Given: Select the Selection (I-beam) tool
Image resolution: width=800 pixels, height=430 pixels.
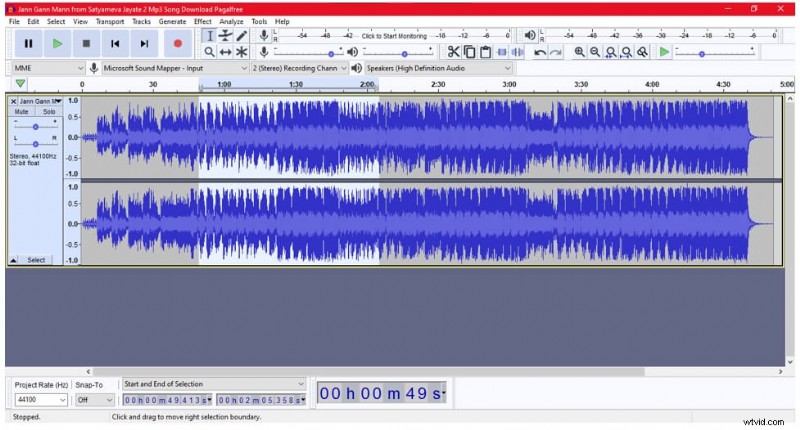Looking at the screenshot, I should click(209, 36).
